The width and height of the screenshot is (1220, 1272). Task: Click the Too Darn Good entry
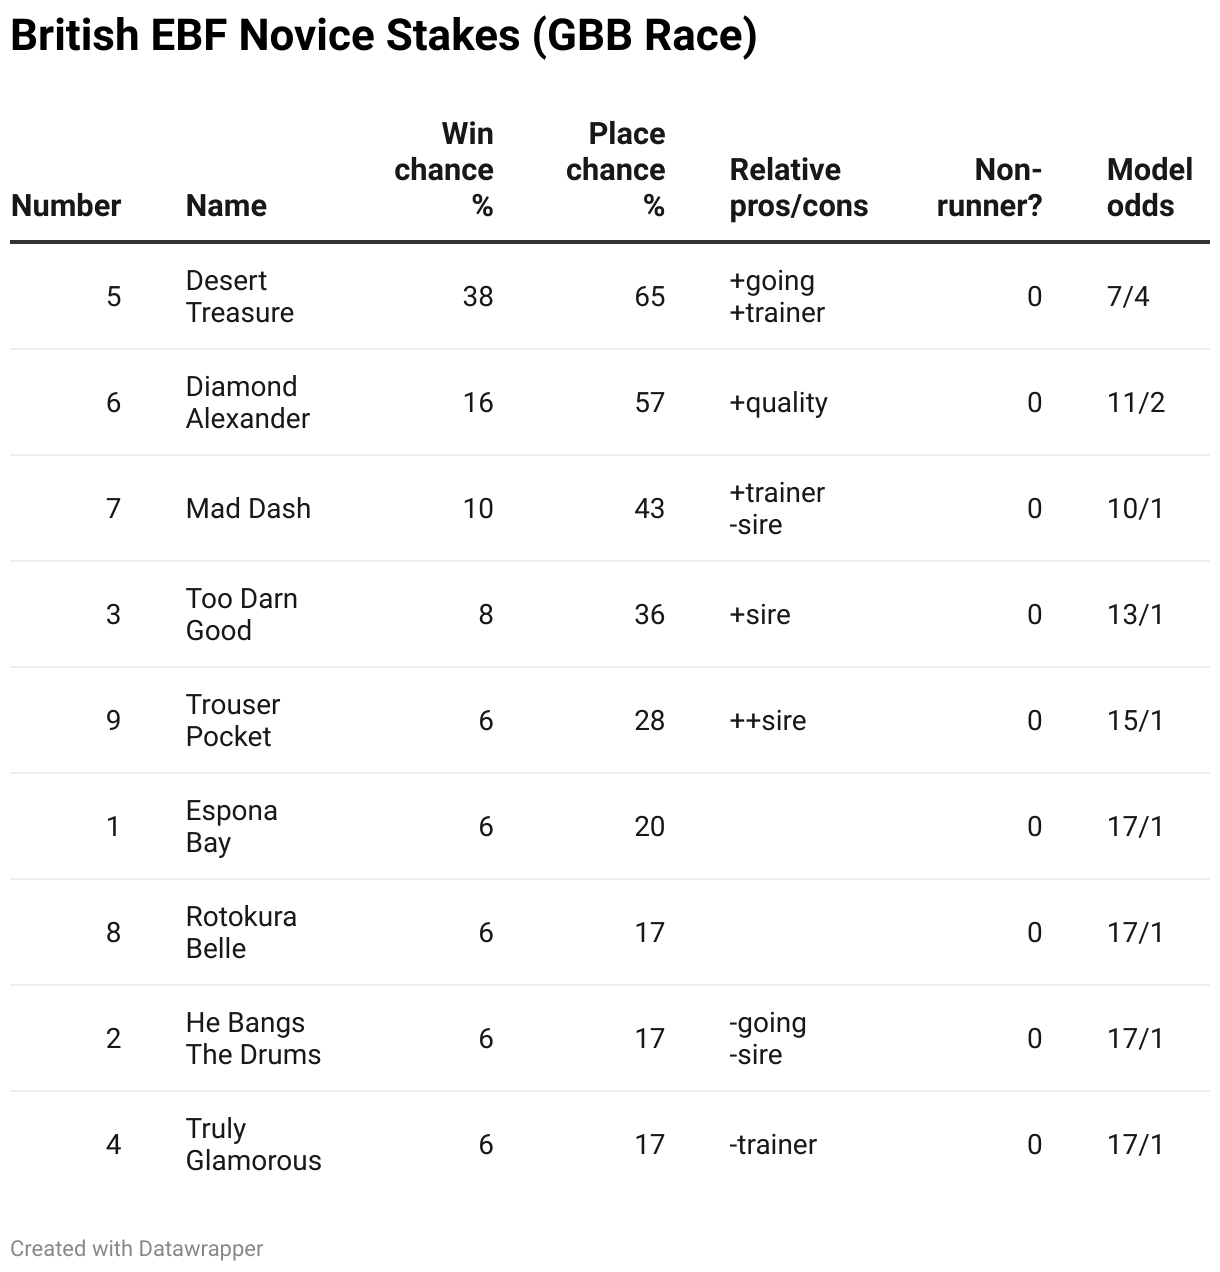pyautogui.click(x=242, y=615)
